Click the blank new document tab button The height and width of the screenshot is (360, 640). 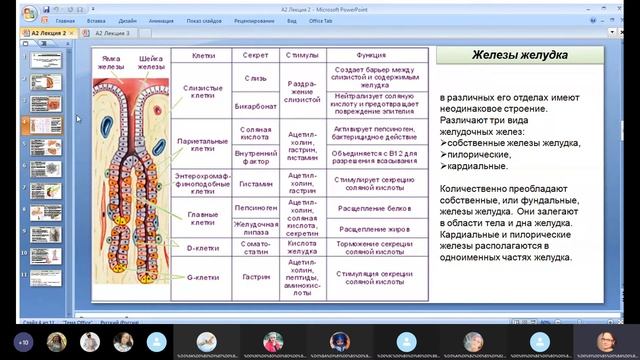click(145, 33)
